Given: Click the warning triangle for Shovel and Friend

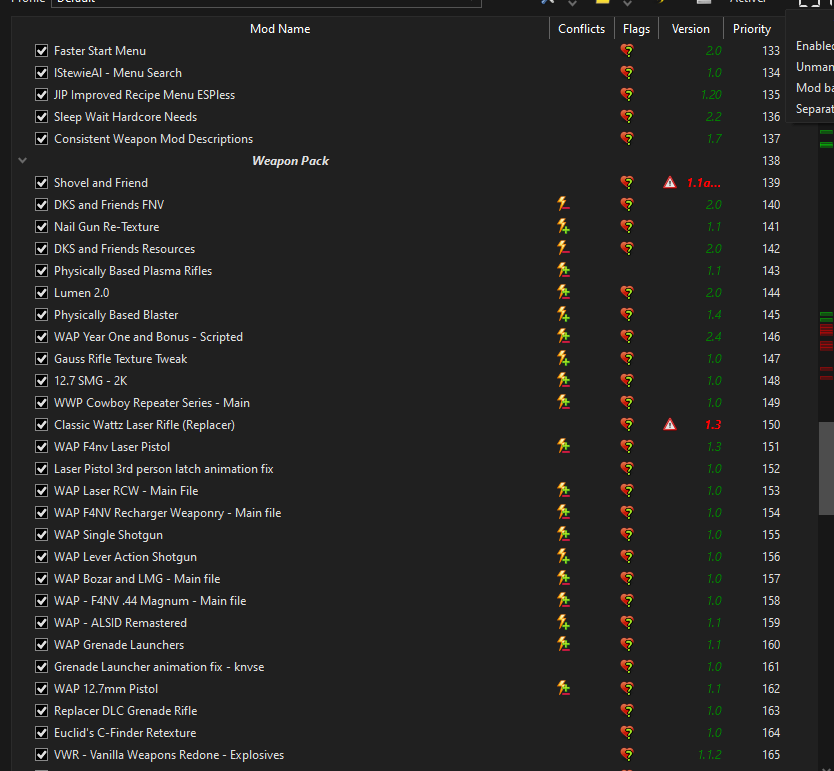Looking at the screenshot, I should point(670,183).
